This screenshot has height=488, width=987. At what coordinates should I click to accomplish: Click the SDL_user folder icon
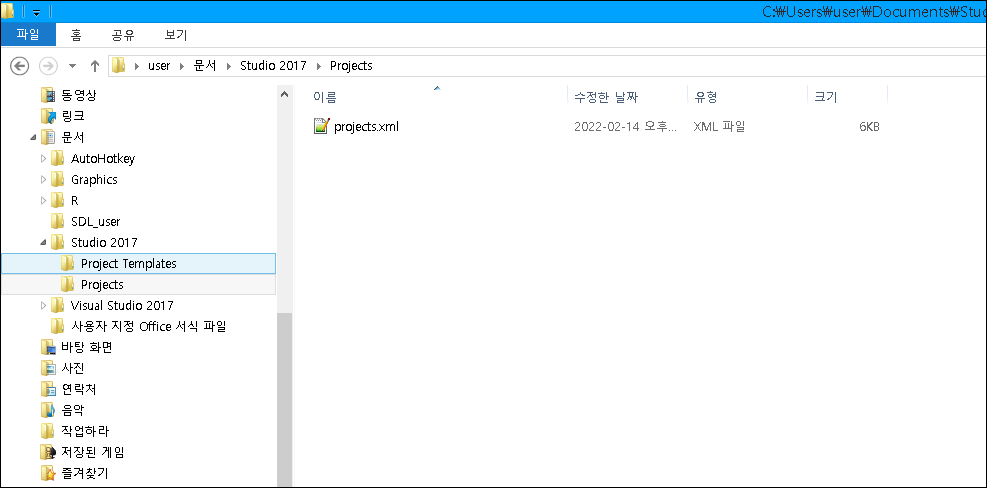[x=58, y=222]
